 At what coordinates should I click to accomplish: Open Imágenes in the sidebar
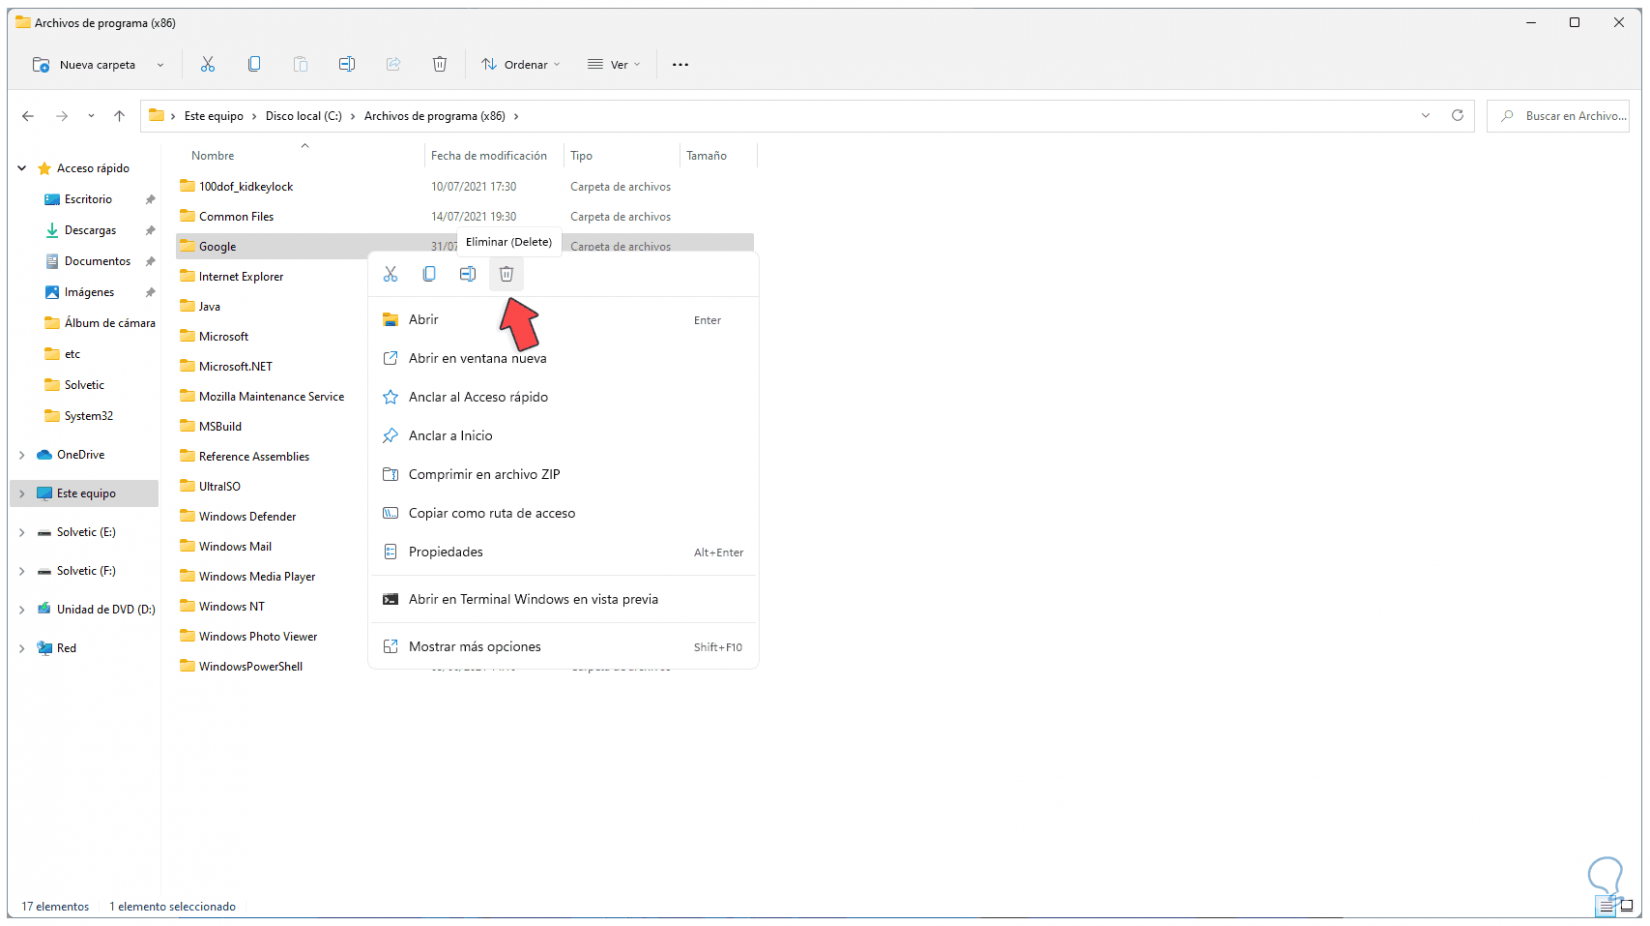pyautogui.click(x=89, y=292)
